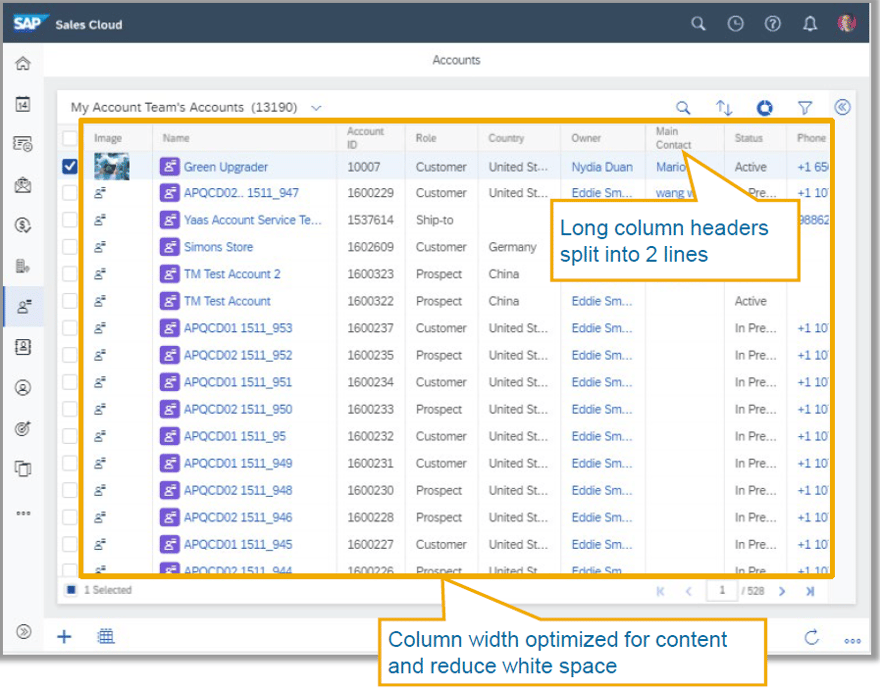
Task: Select the Germany country cell
Action: click(x=512, y=247)
